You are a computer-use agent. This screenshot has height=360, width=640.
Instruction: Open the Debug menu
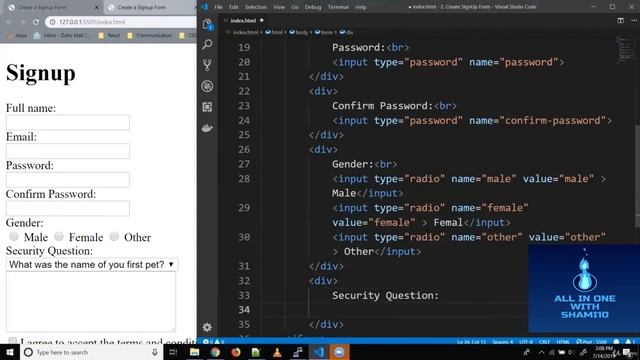pyautogui.click(x=313, y=7)
